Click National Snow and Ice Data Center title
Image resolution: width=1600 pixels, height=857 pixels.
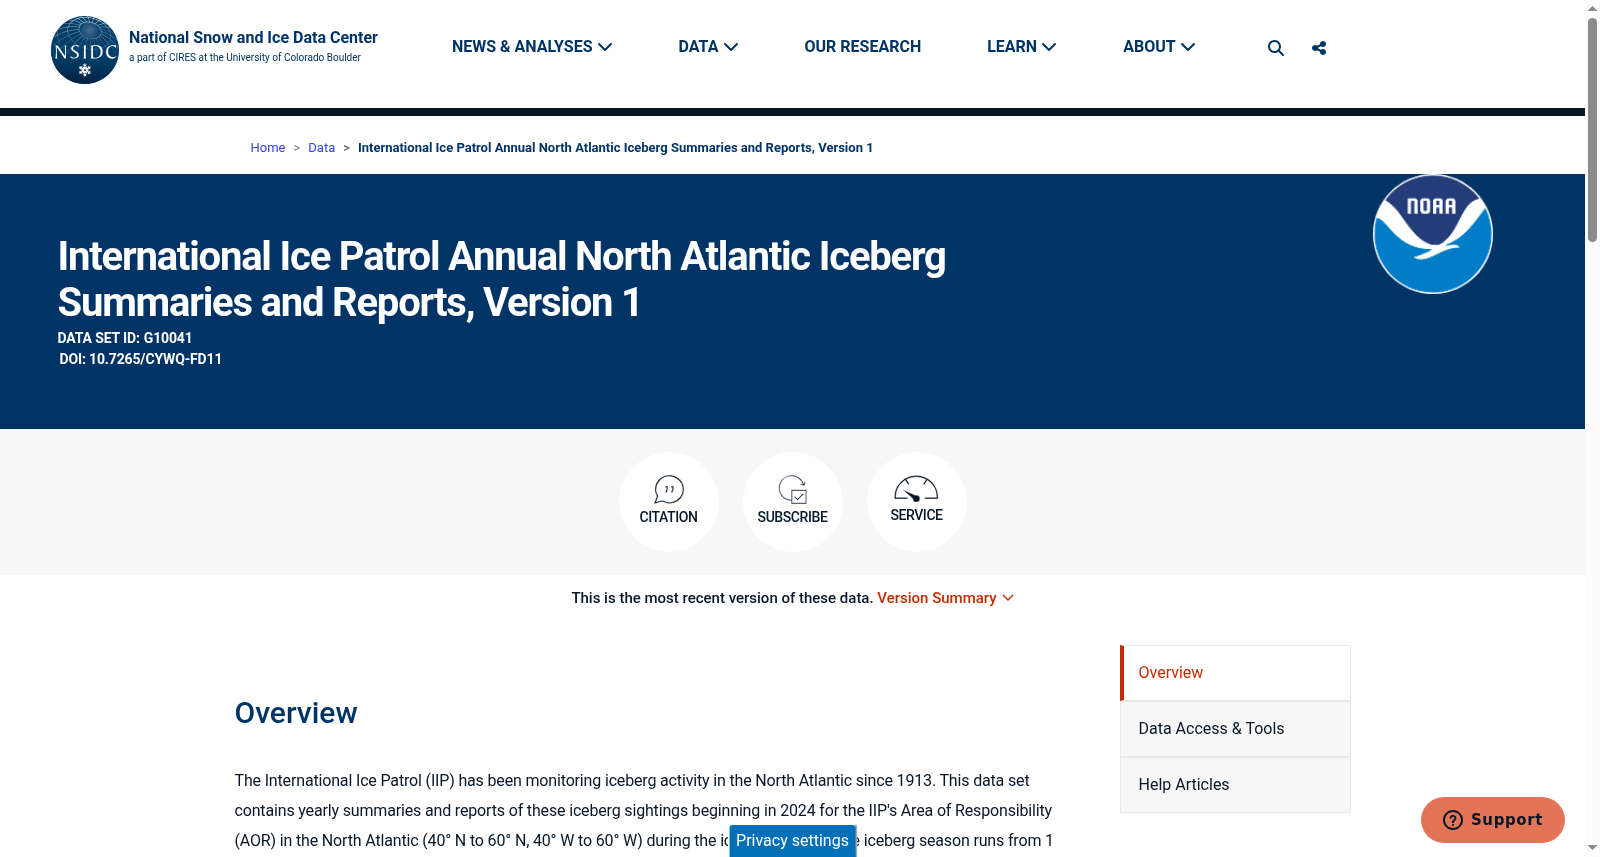(x=253, y=38)
